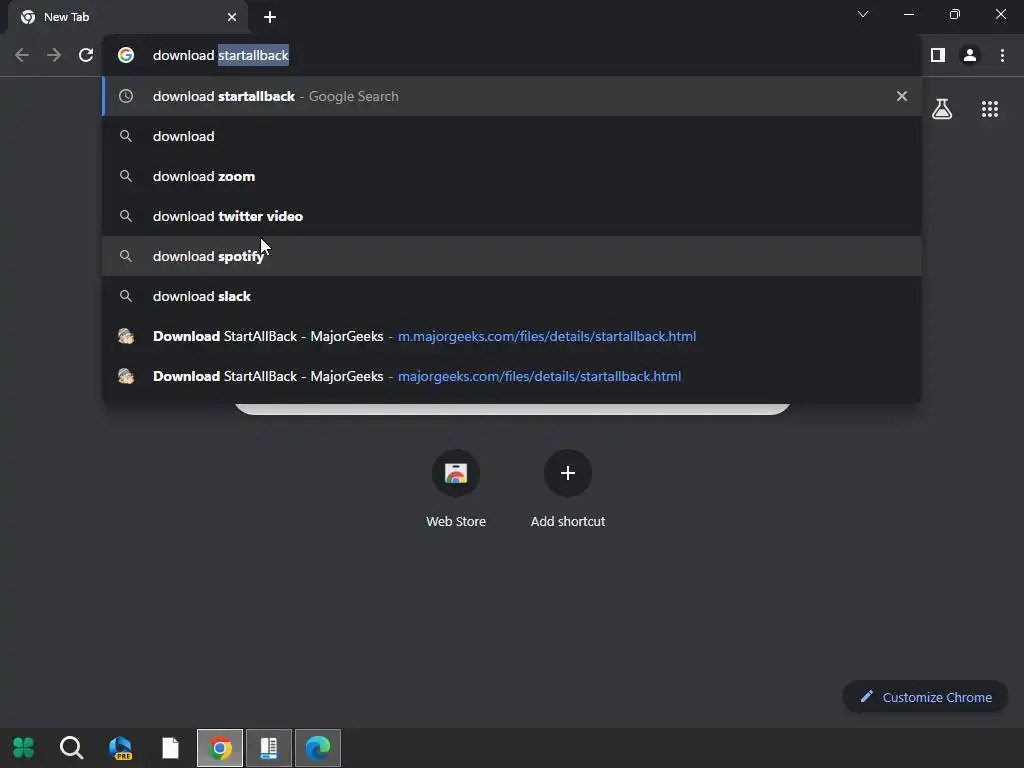Open the majorgeeks.com StartAllBack desktop link
1024x768 pixels.
tap(511, 376)
